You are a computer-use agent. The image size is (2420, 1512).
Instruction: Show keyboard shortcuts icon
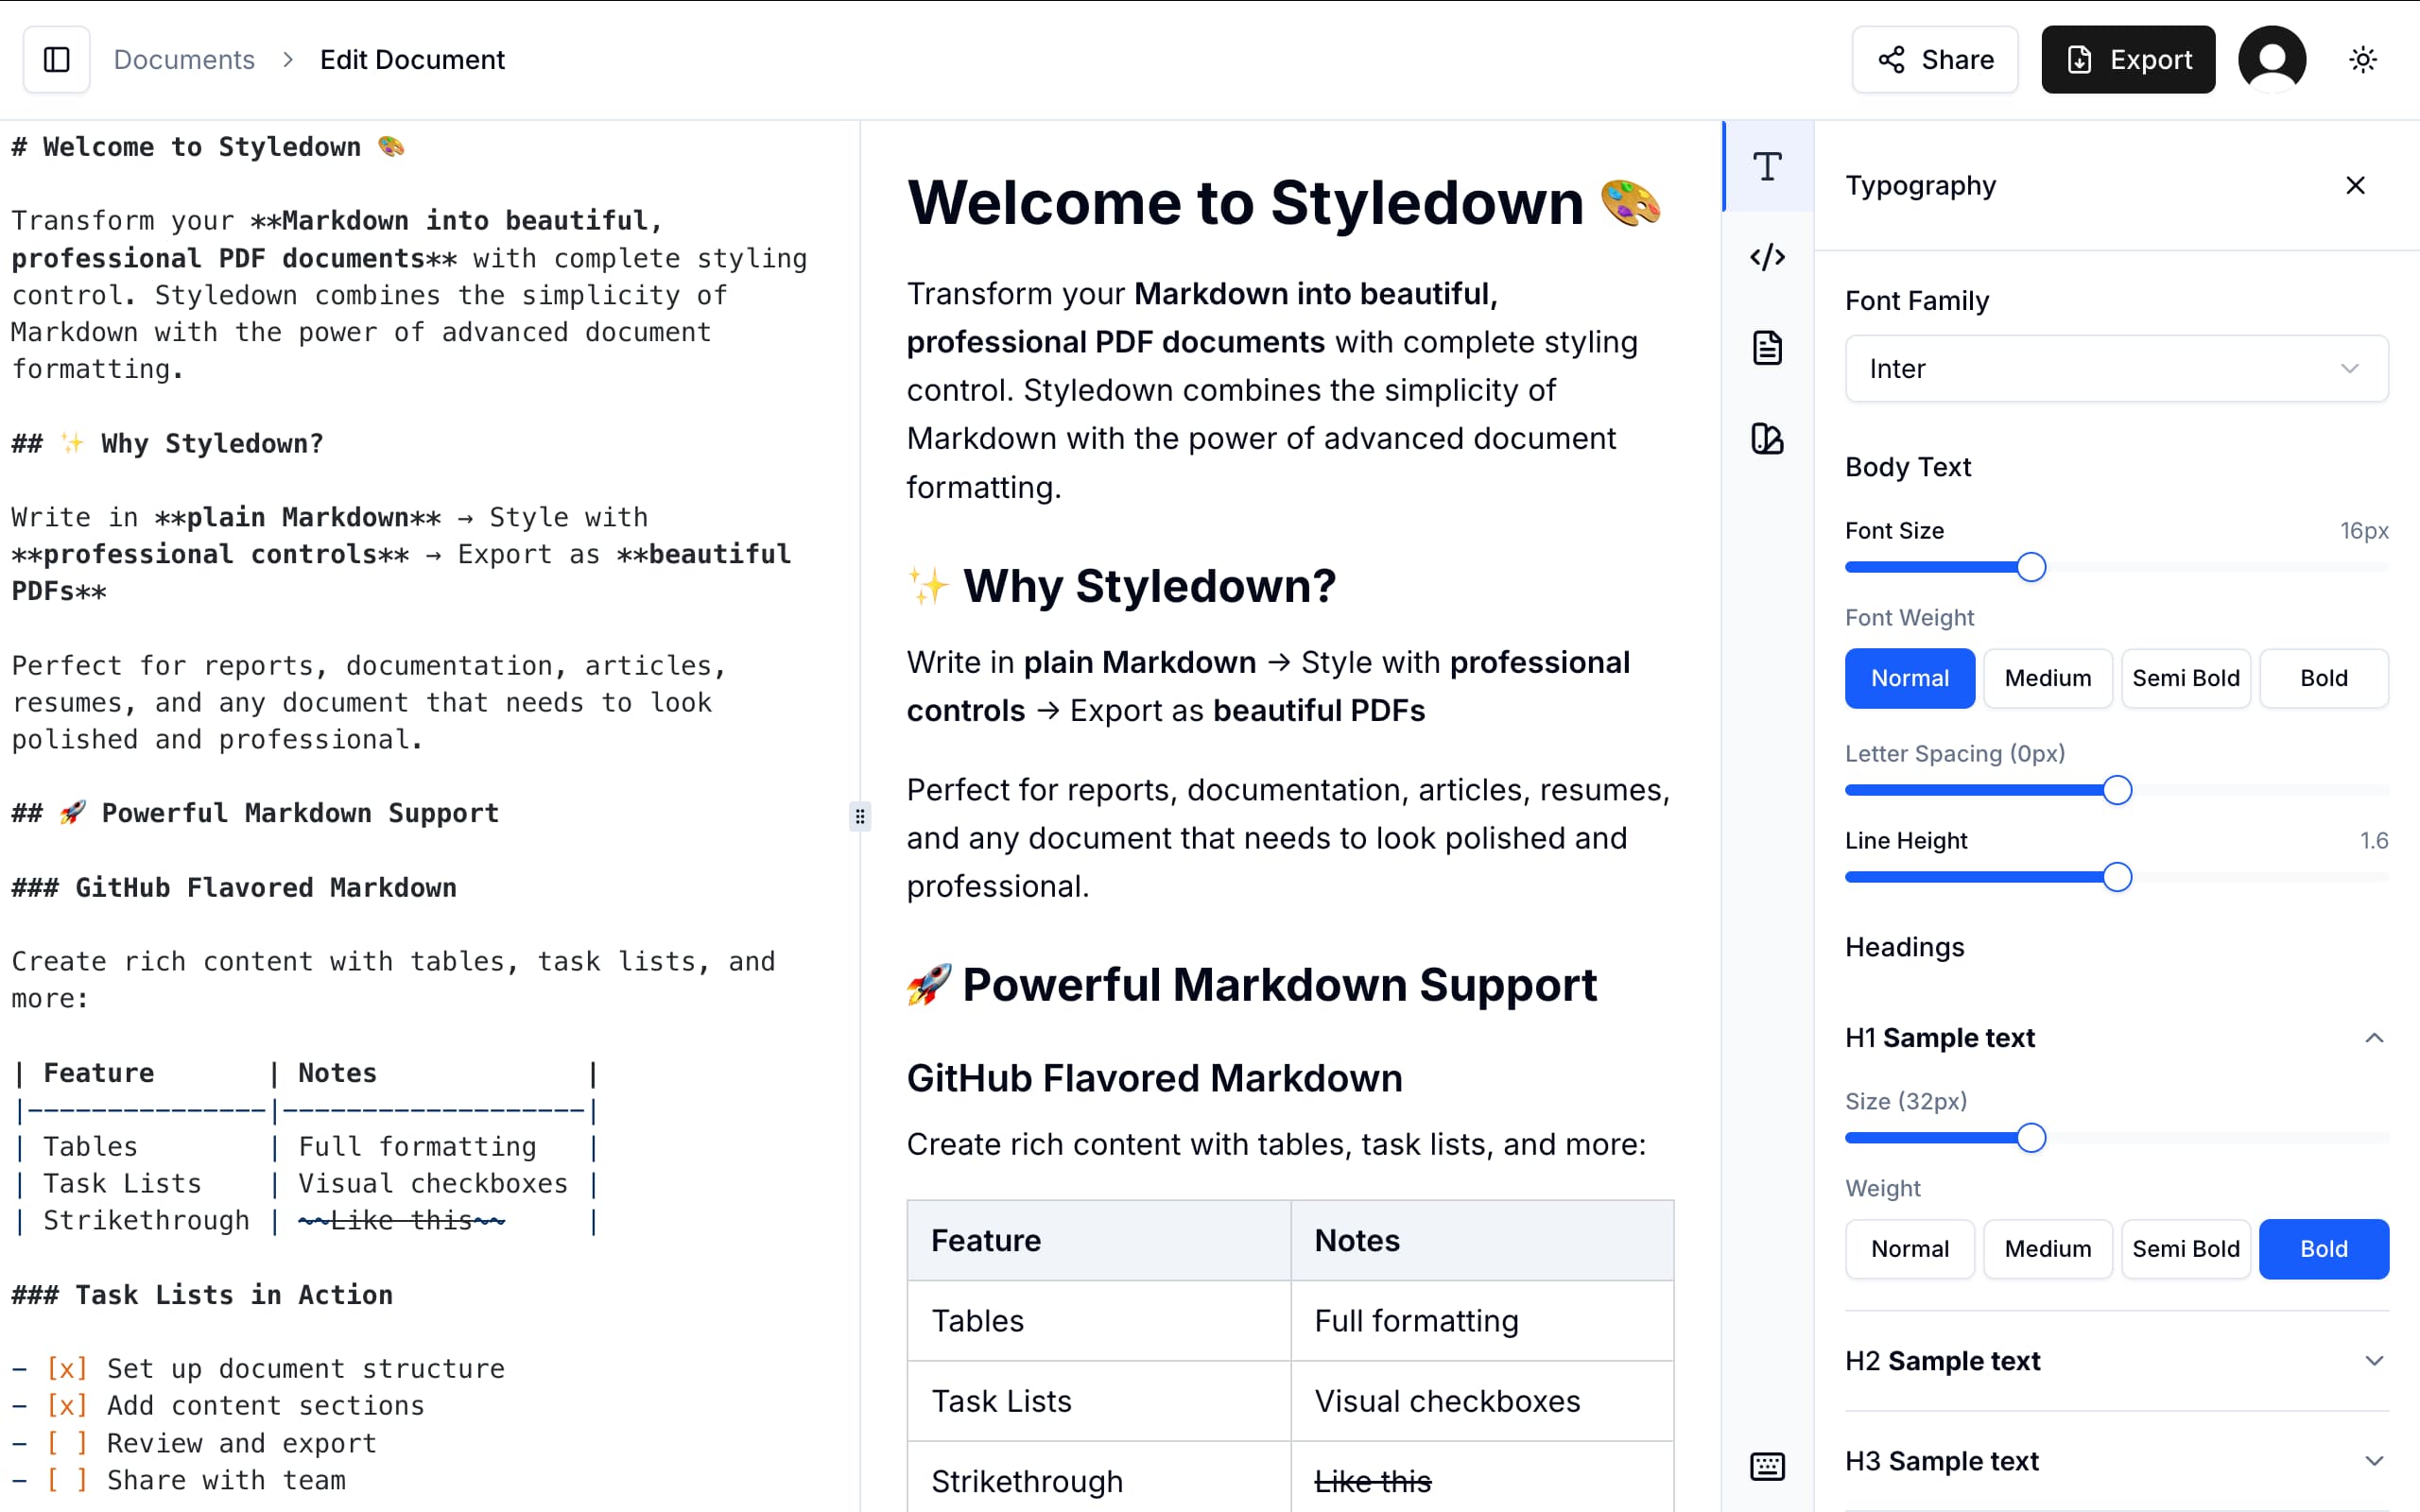coord(1767,1466)
